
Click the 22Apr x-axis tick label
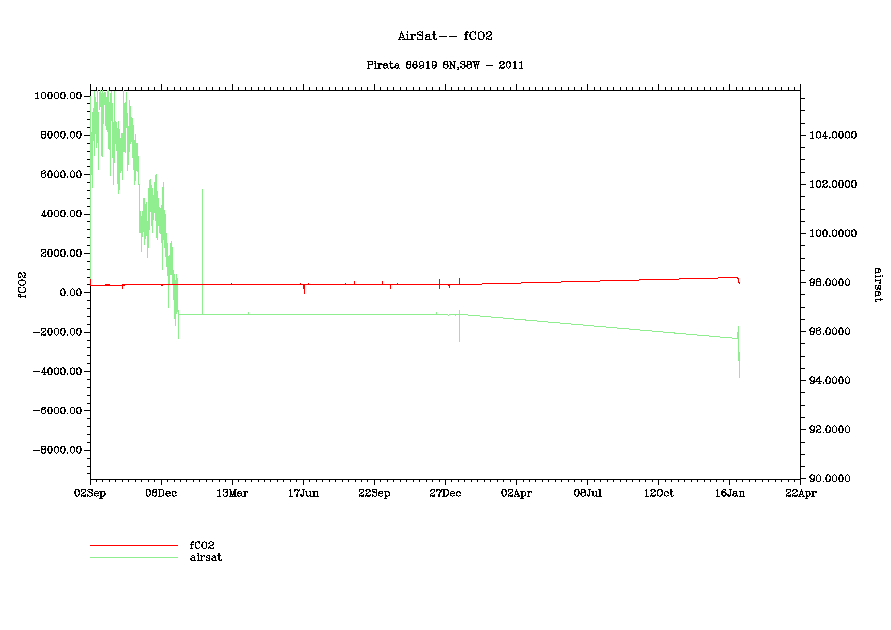(800, 492)
